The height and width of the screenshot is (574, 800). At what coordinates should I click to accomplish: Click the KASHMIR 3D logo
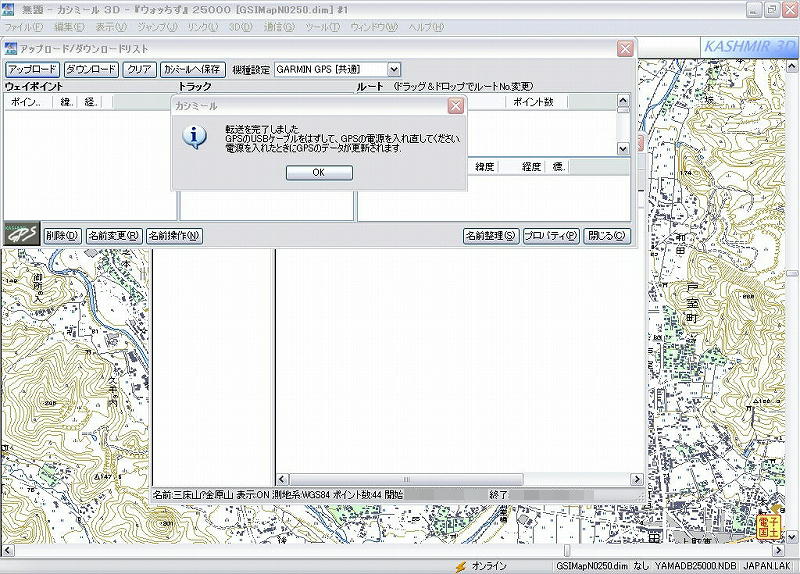coord(748,47)
